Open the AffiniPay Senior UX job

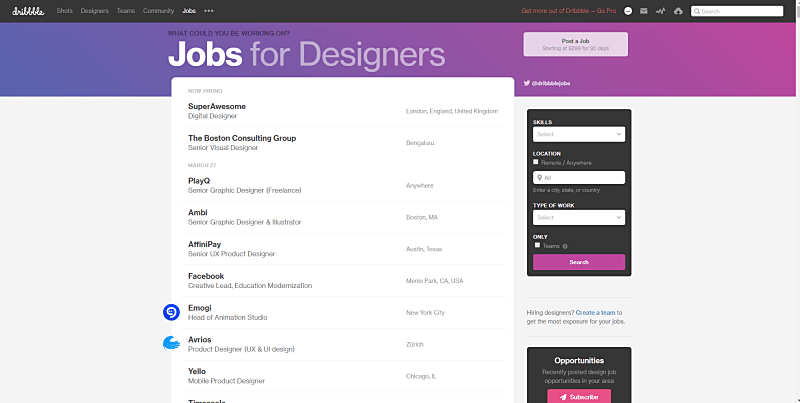(x=343, y=248)
